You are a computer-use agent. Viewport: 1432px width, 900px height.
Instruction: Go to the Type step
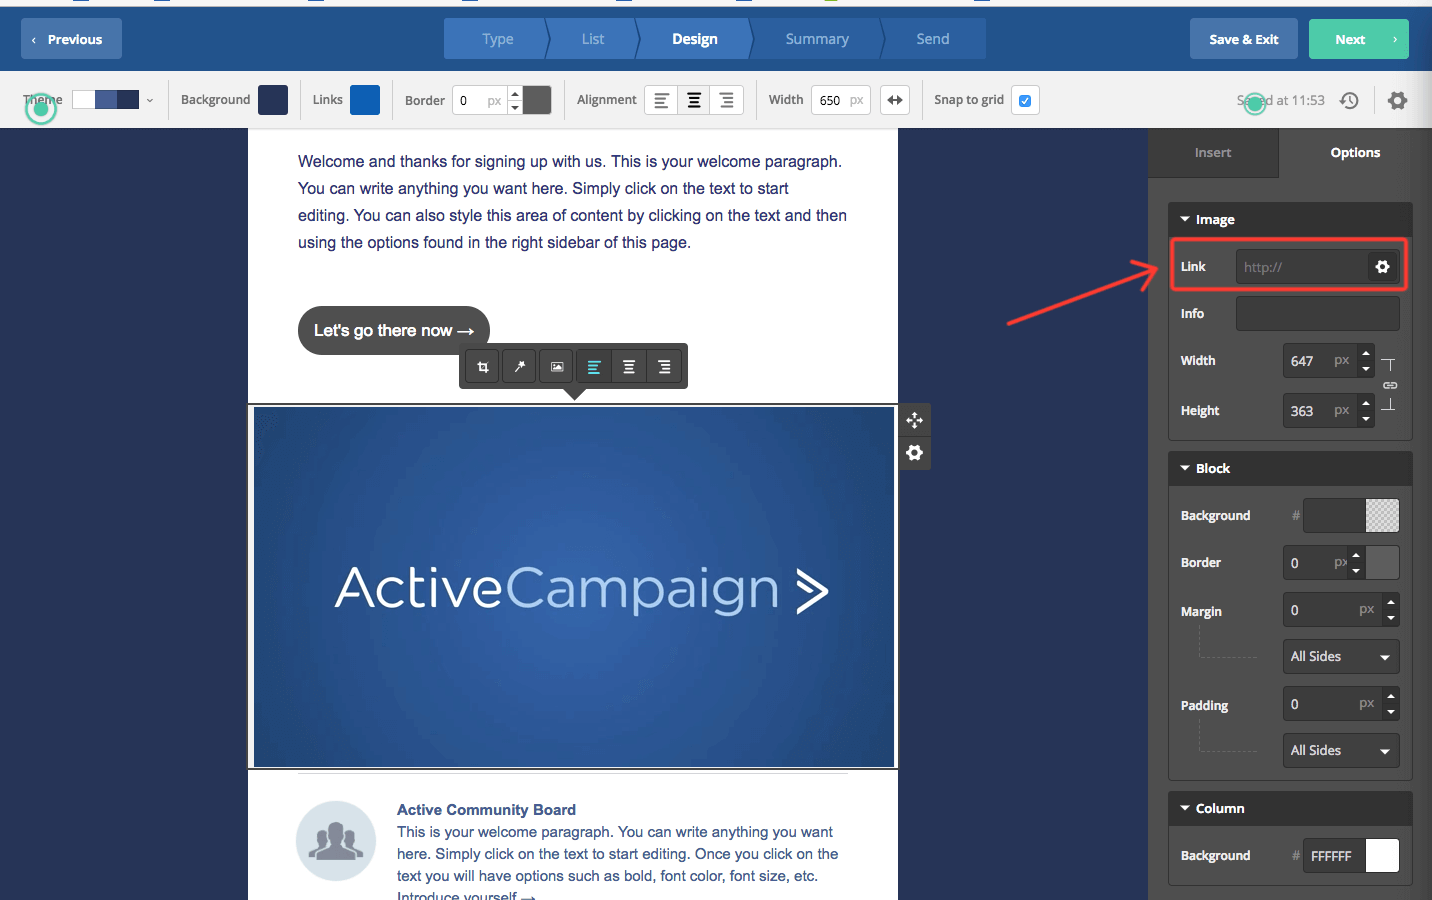497,39
